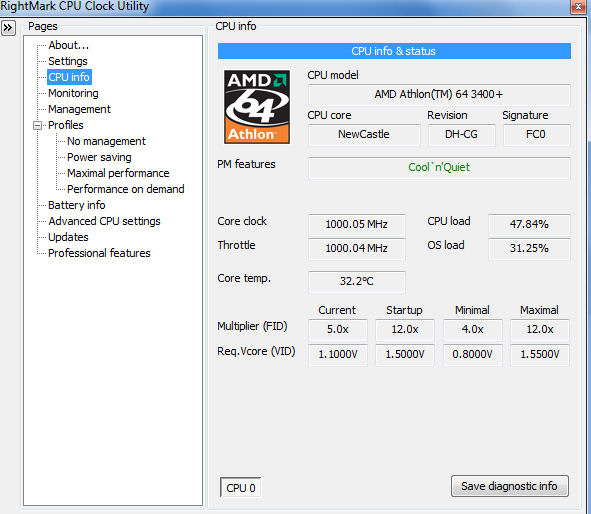Open the Settings page

pos(68,61)
